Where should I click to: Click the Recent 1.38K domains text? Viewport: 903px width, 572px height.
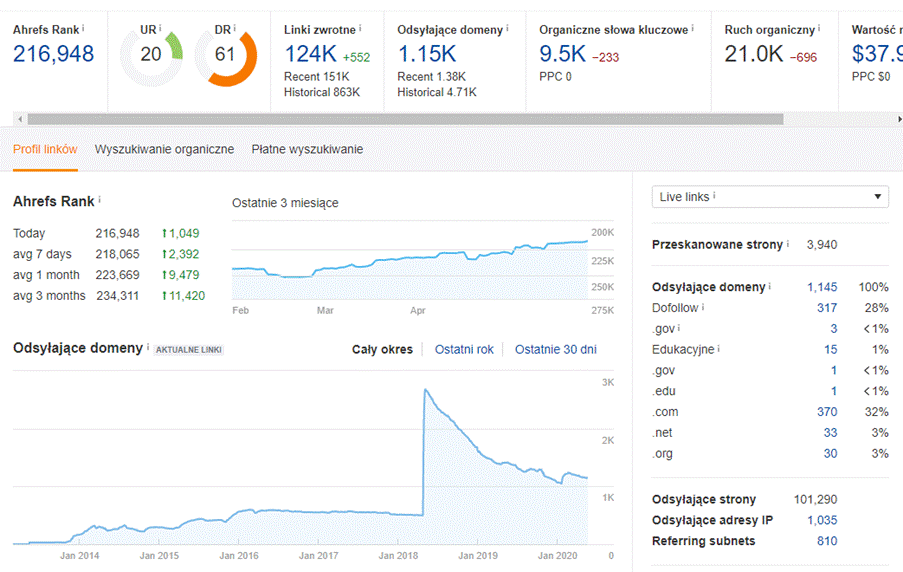click(431, 77)
